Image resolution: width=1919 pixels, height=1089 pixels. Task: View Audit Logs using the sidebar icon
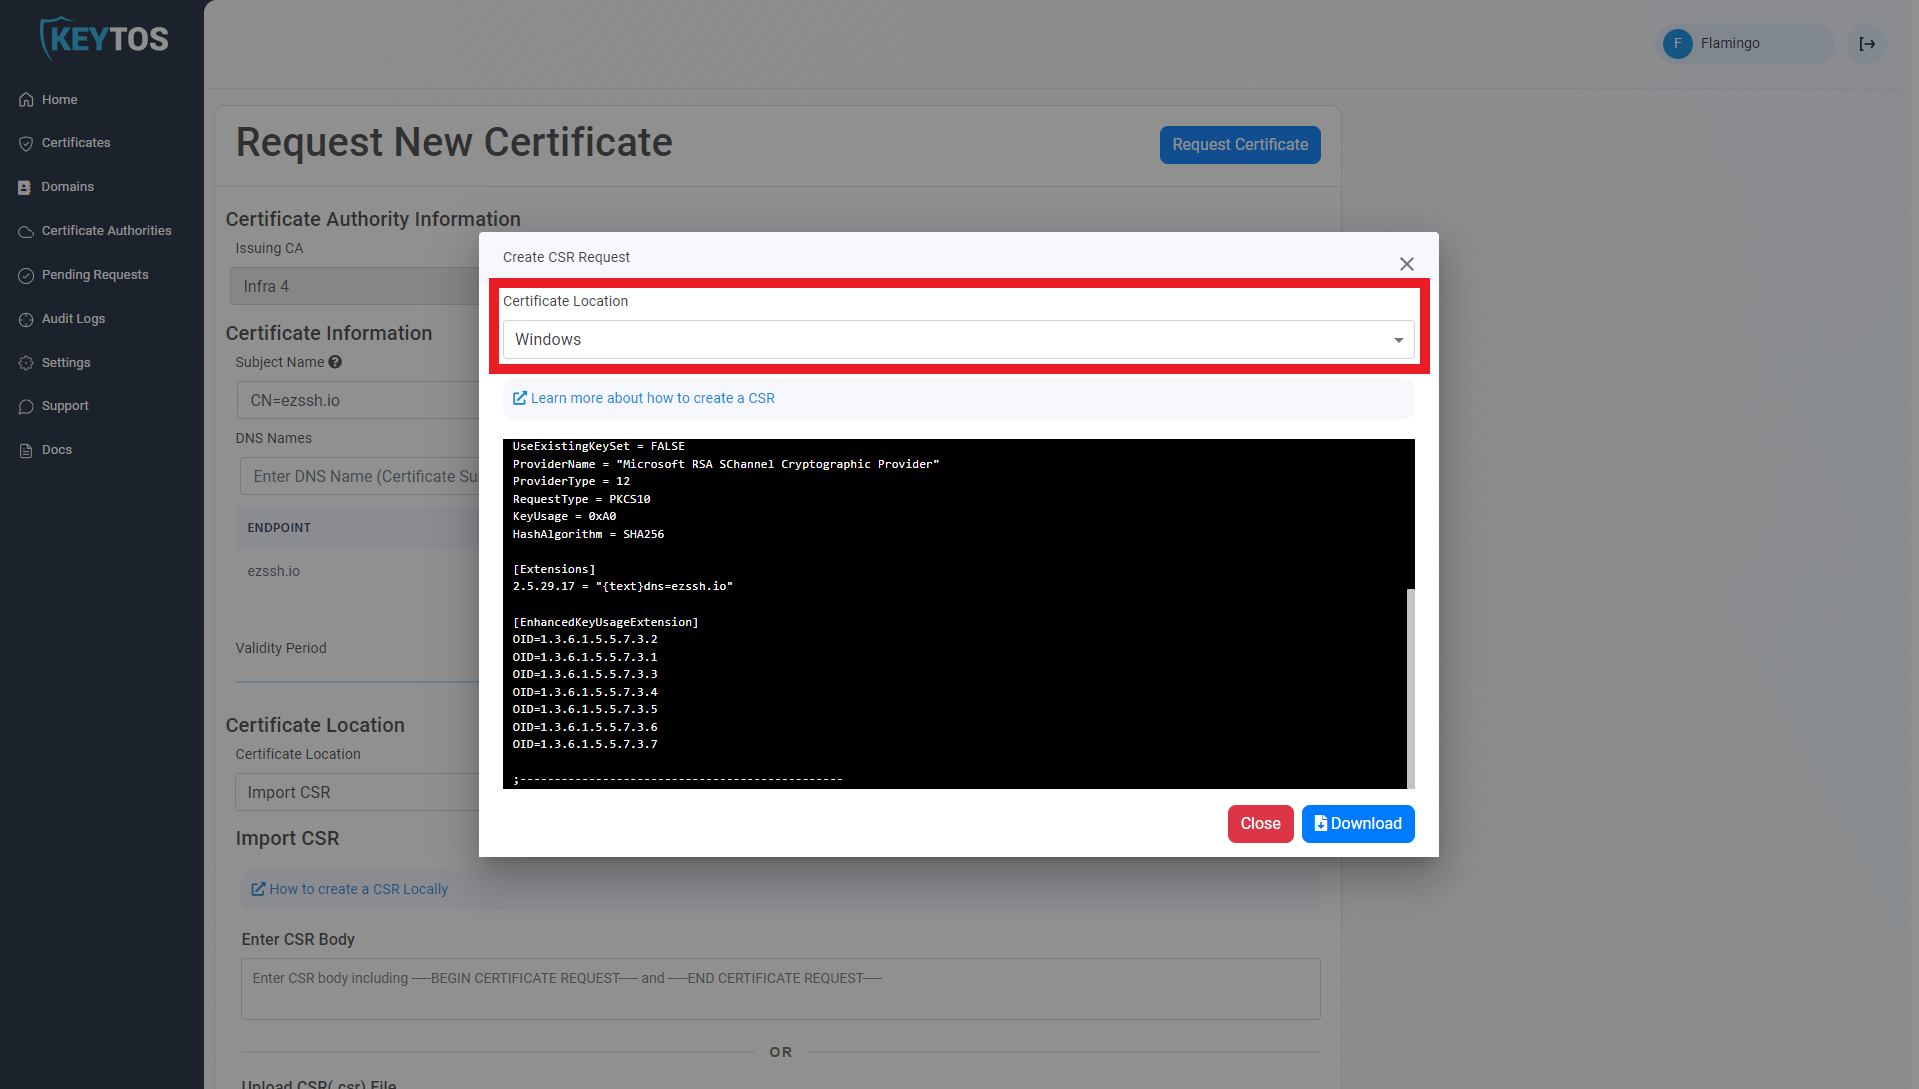26,319
